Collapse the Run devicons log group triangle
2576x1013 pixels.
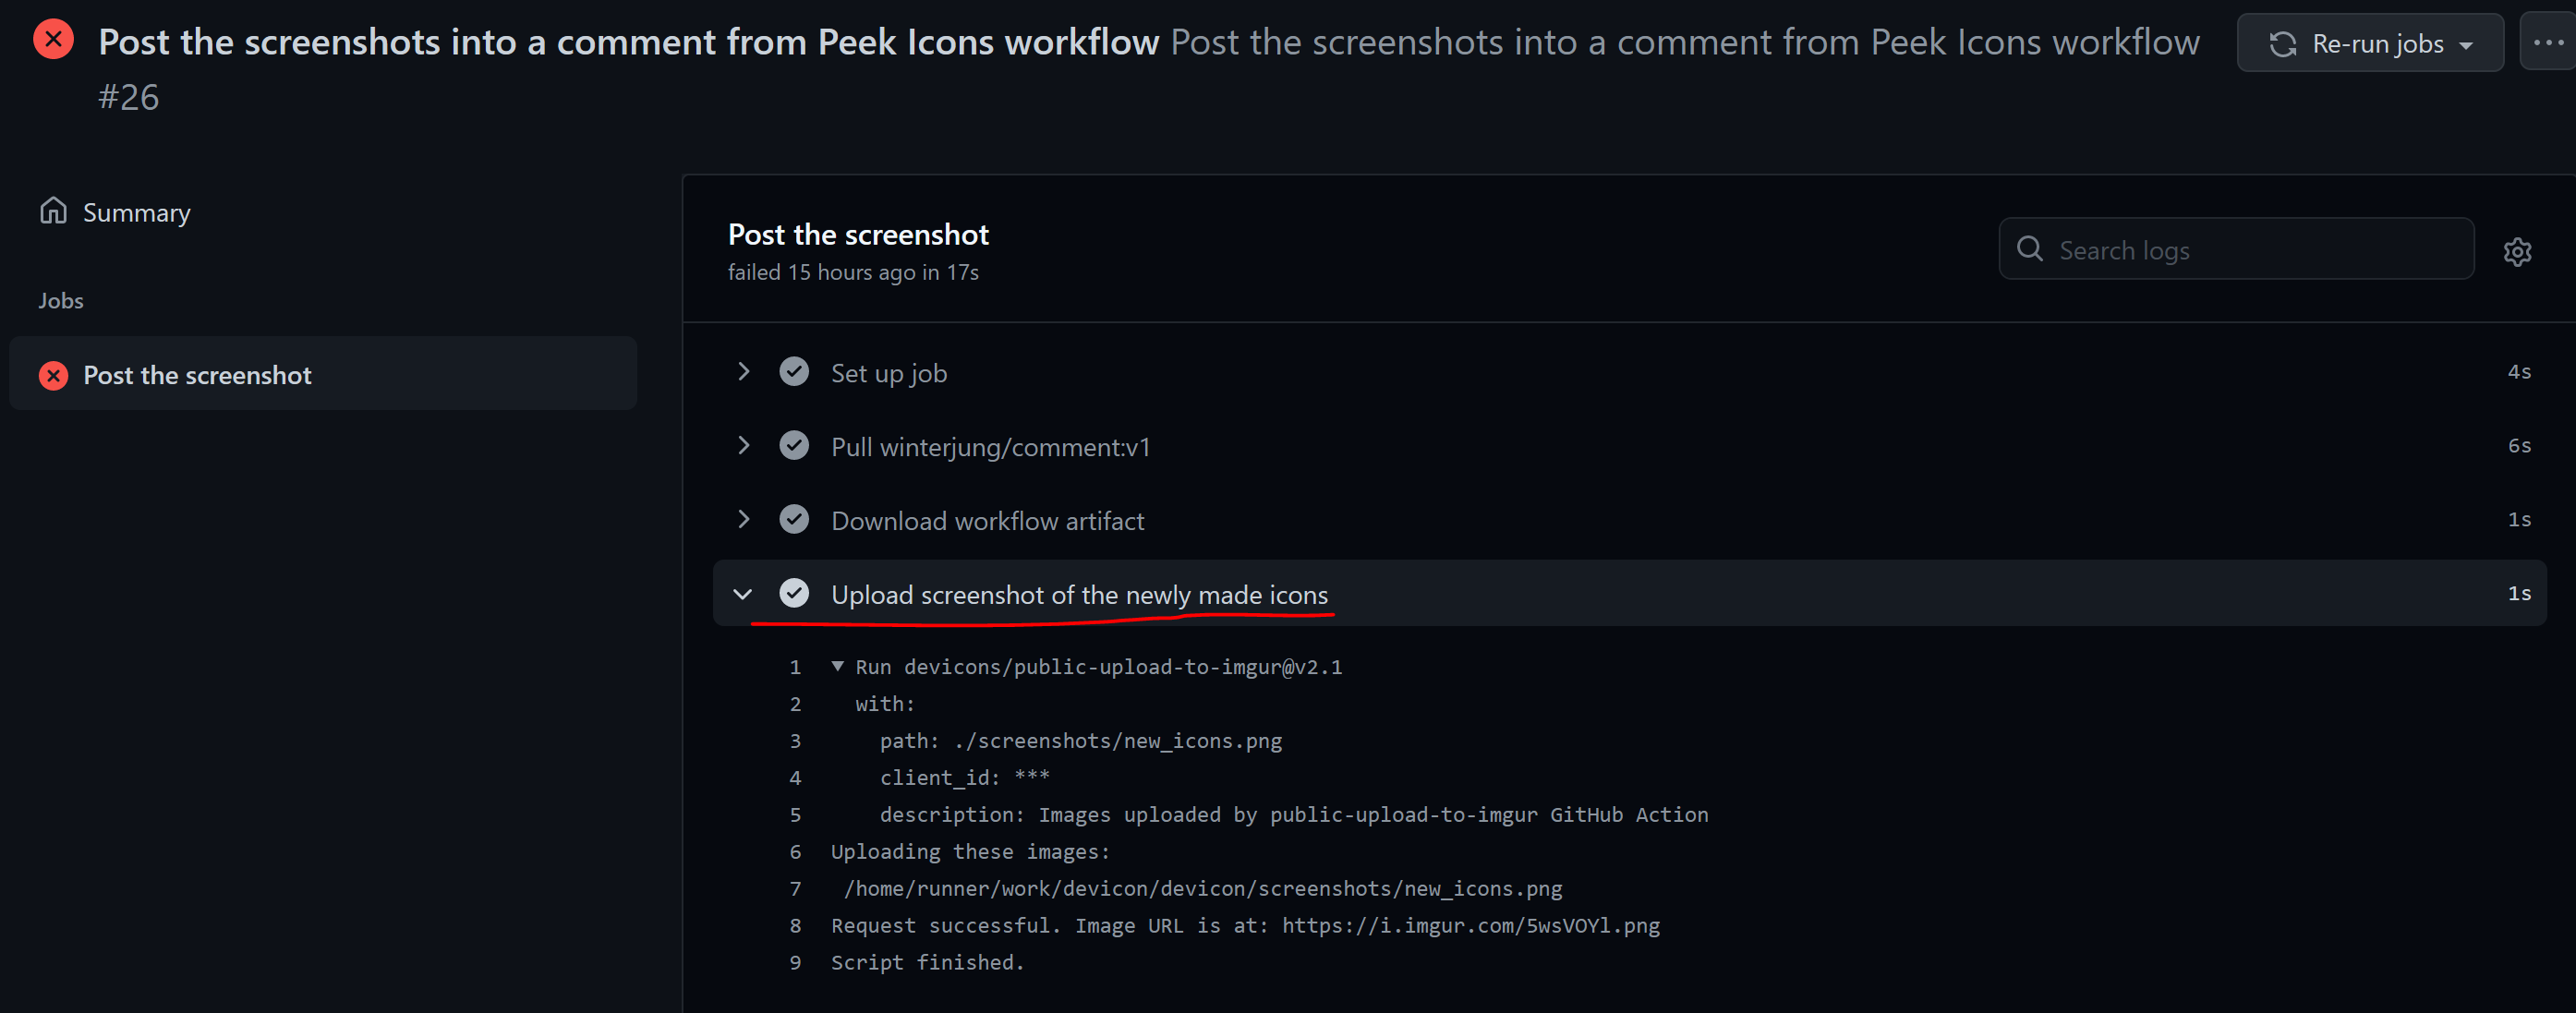(838, 666)
